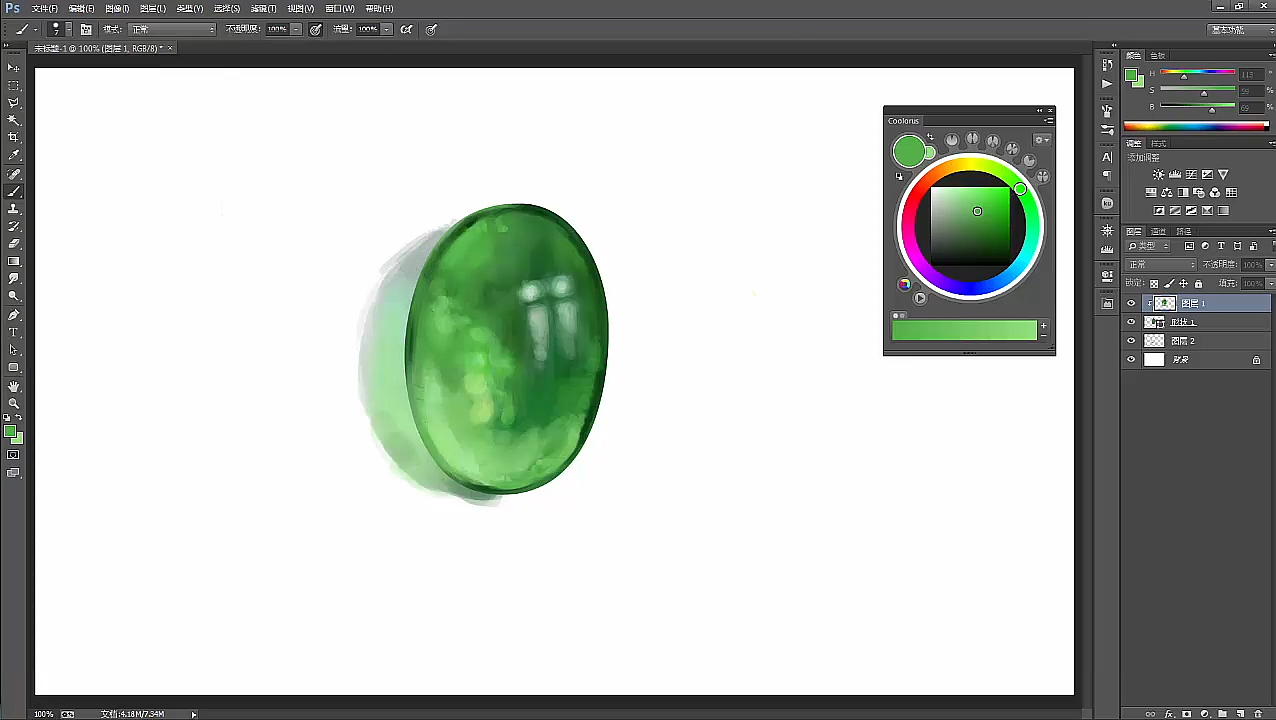Toggle lock transparent pixels in Layers panel
The height and width of the screenshot is (720, 1276).
pos(1154,284)
